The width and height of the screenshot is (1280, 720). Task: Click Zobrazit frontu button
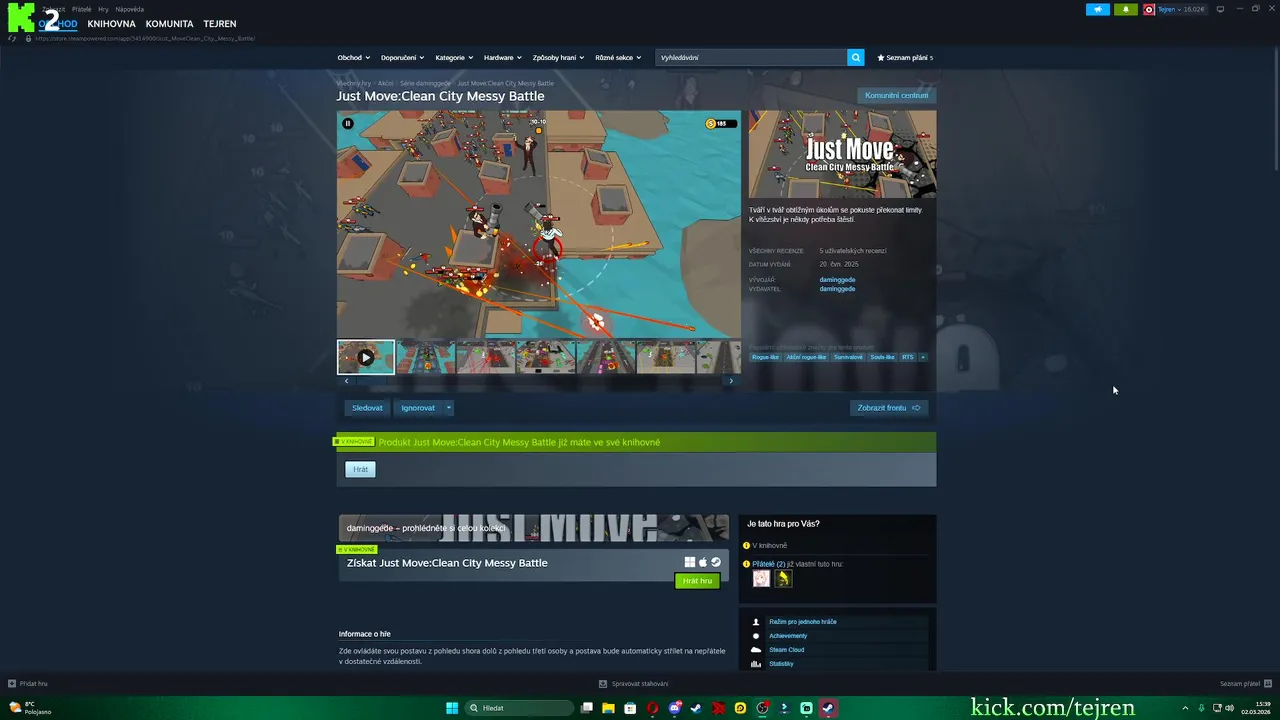pyautogui.click(x=889, y=408)
